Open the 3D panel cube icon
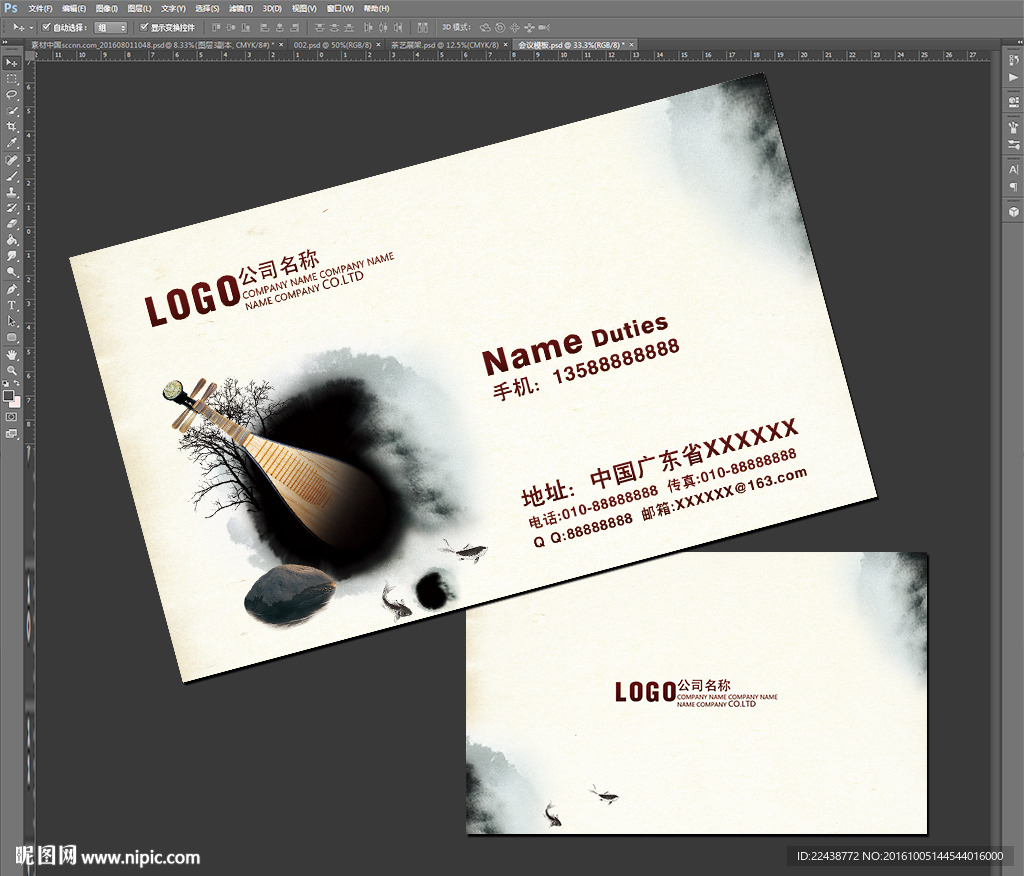Screen dimensions: 1024x876 coord(1014,212)
